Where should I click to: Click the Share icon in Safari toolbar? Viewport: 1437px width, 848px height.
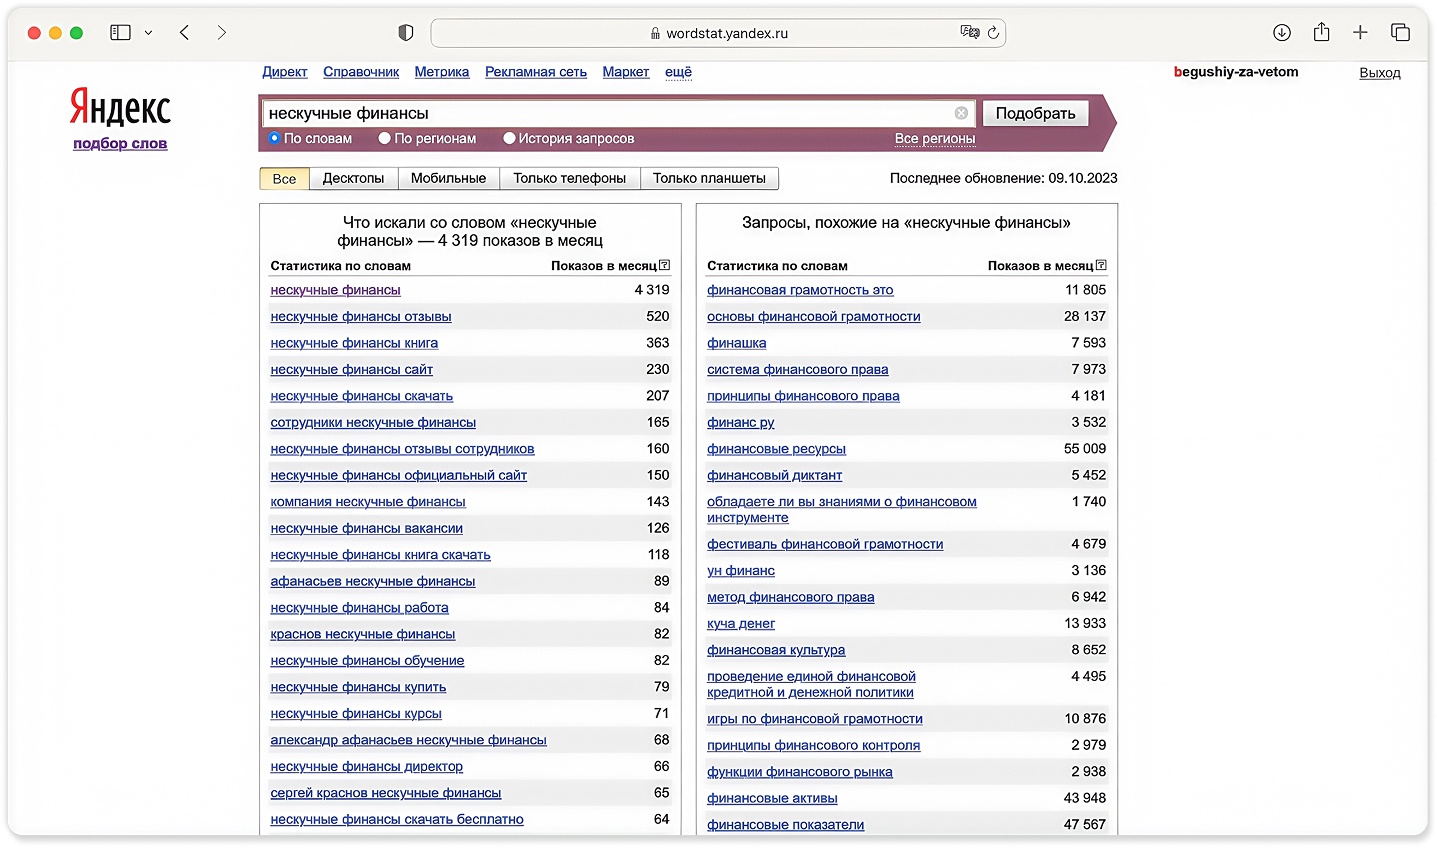tap(1321, 33)
